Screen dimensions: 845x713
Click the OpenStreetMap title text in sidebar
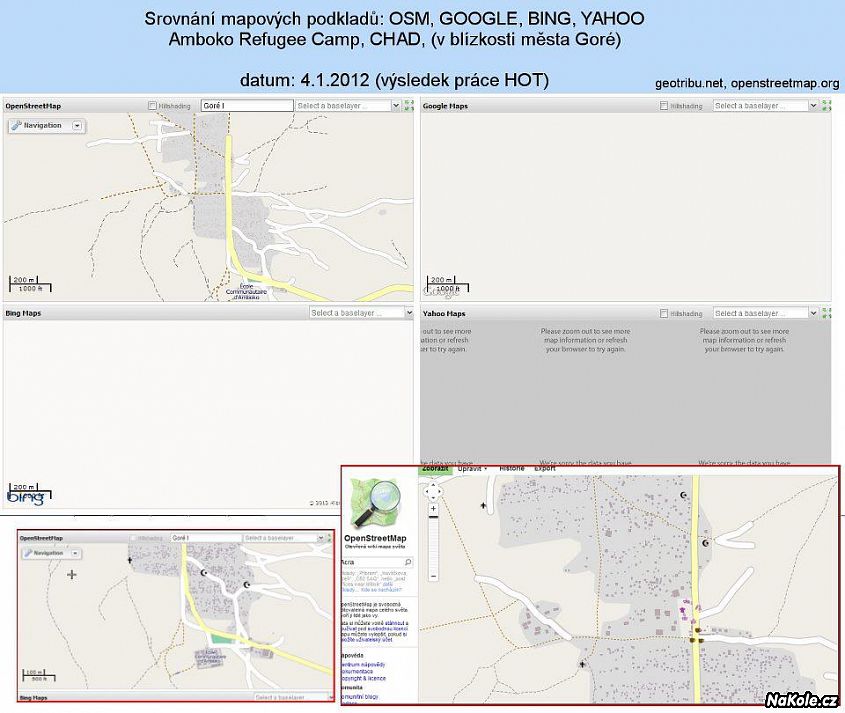[375, 538]
